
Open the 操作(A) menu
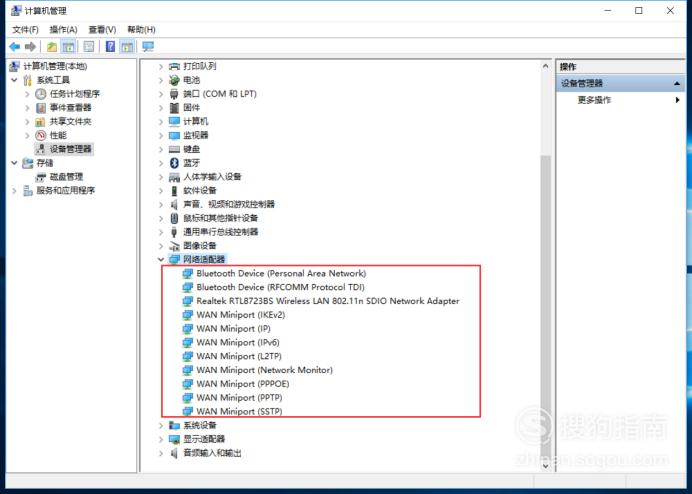point(64,30)
